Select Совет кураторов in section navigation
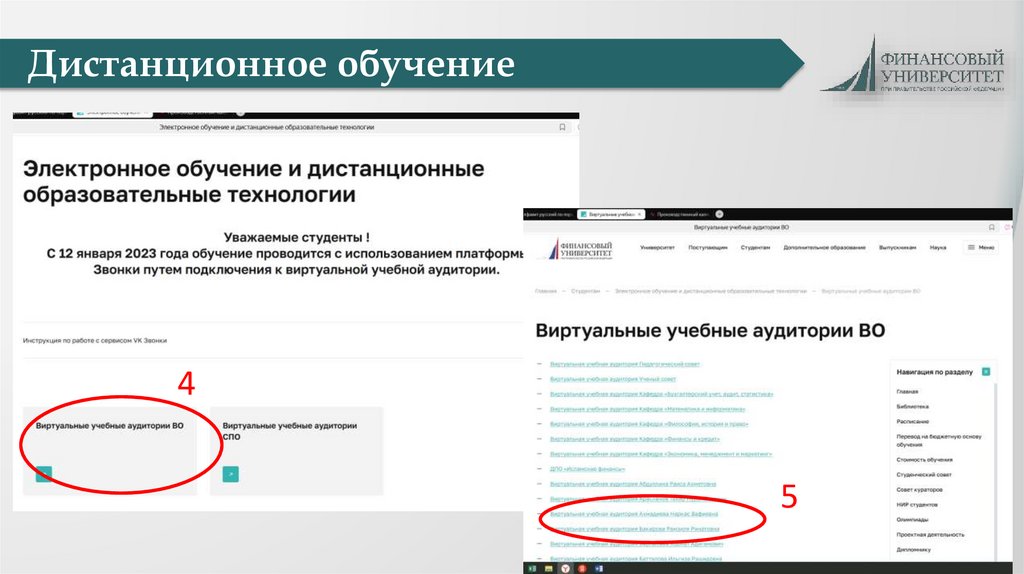The image size is (1024, 574). 920,490
